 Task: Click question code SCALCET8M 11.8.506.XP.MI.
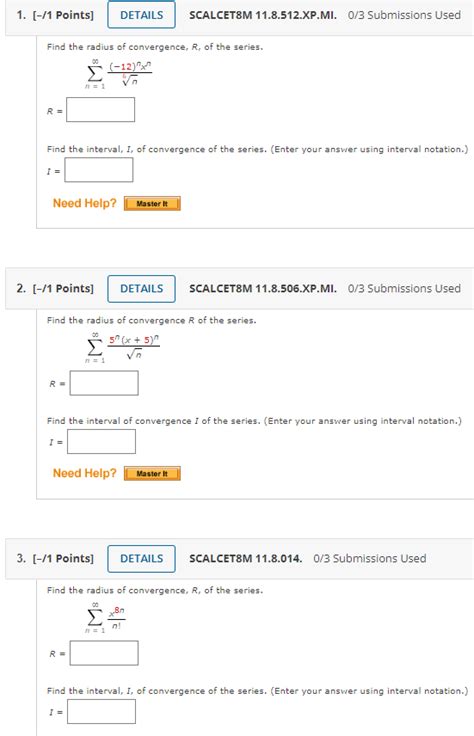(x=263, y=289)
